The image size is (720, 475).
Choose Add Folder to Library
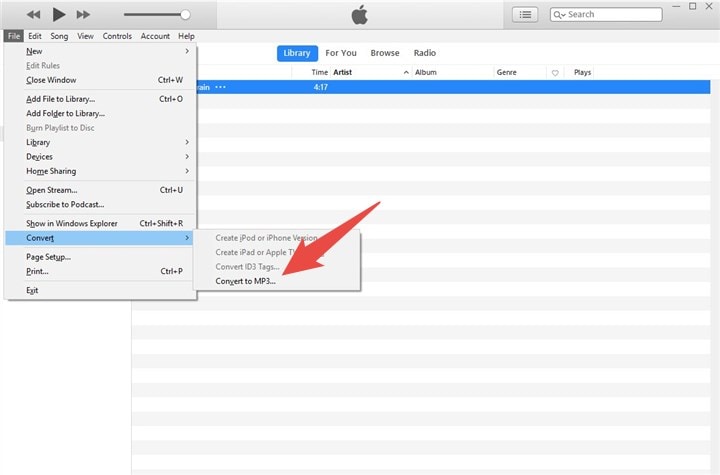point(100,113)
